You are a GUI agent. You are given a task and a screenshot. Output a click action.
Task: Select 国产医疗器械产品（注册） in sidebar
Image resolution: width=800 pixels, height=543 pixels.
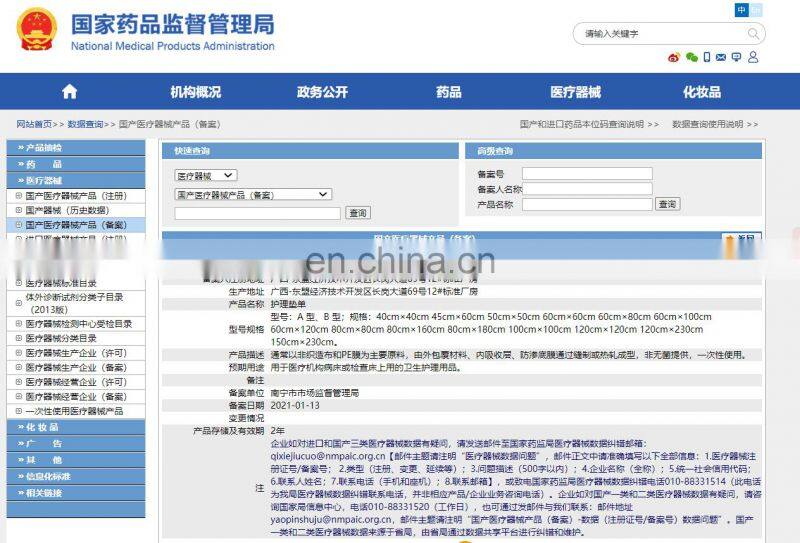pyautogui.click(x=76, y=196)
